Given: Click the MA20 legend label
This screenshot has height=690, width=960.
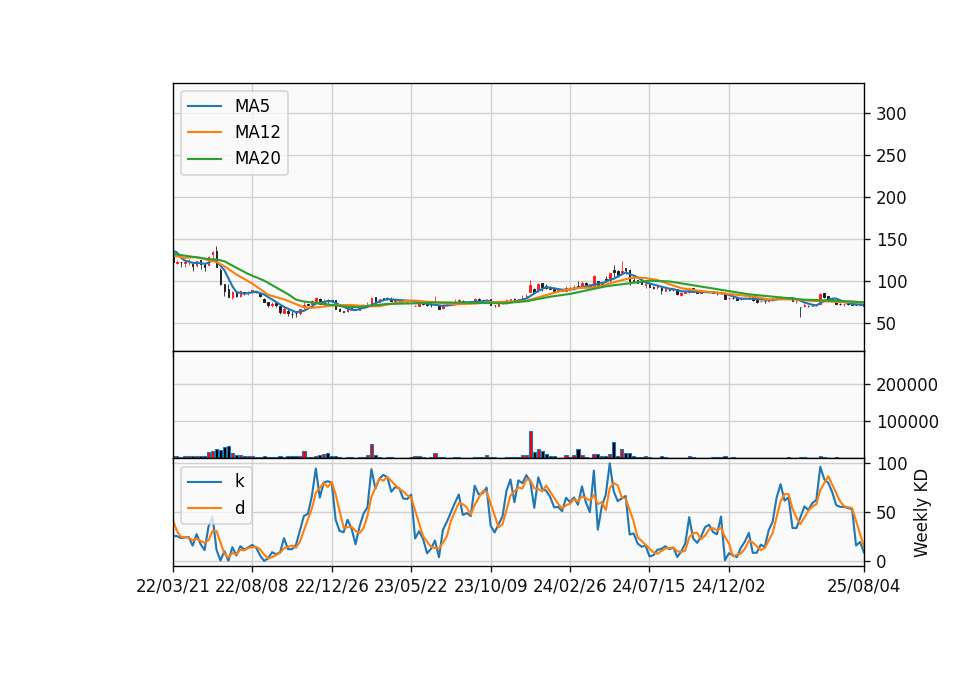Looking at the screenshot, I should point(257,158).
